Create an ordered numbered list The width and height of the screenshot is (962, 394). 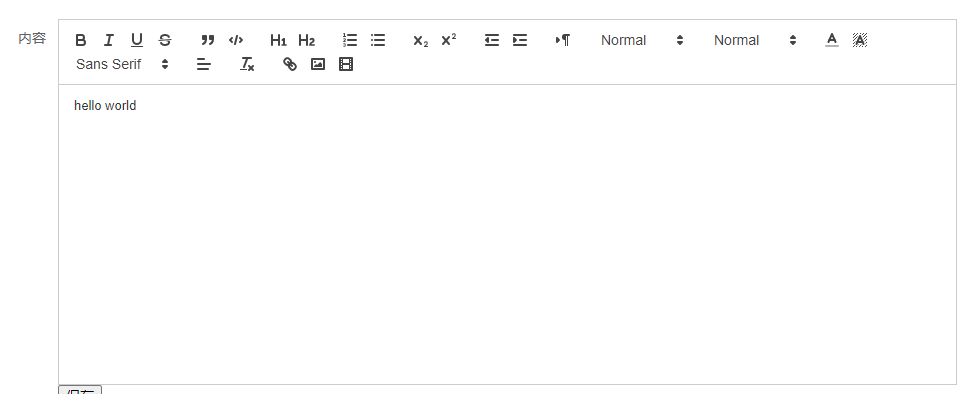(x=350, y=41)
